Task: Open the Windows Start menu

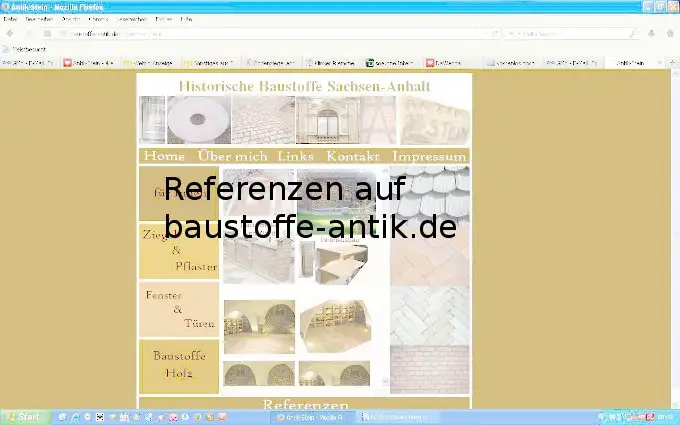Action: click(24, 417)
